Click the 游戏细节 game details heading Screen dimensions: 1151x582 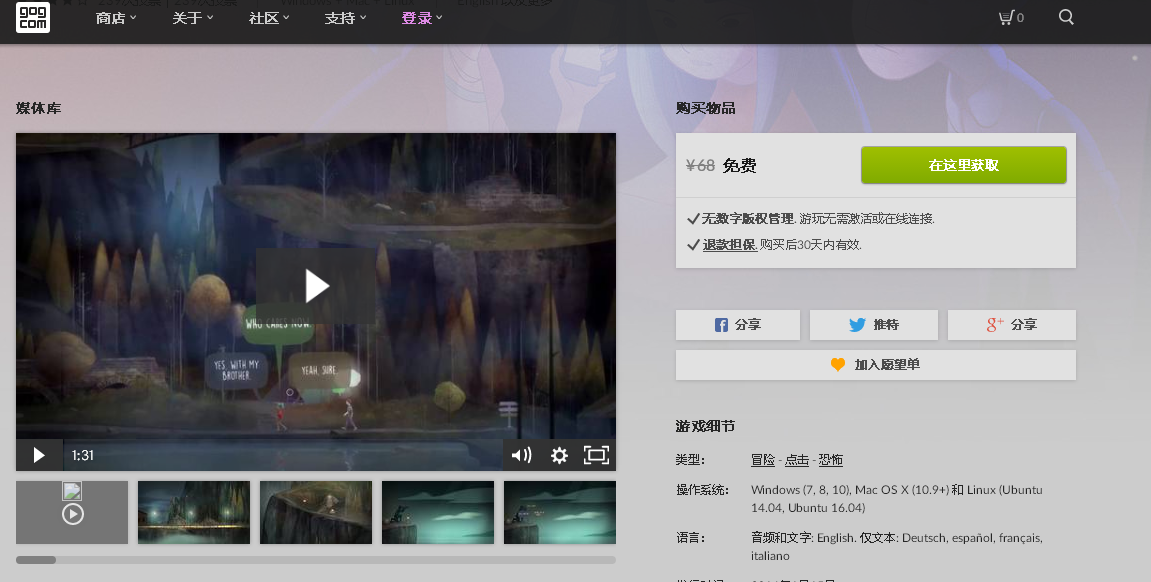point(705,426)
